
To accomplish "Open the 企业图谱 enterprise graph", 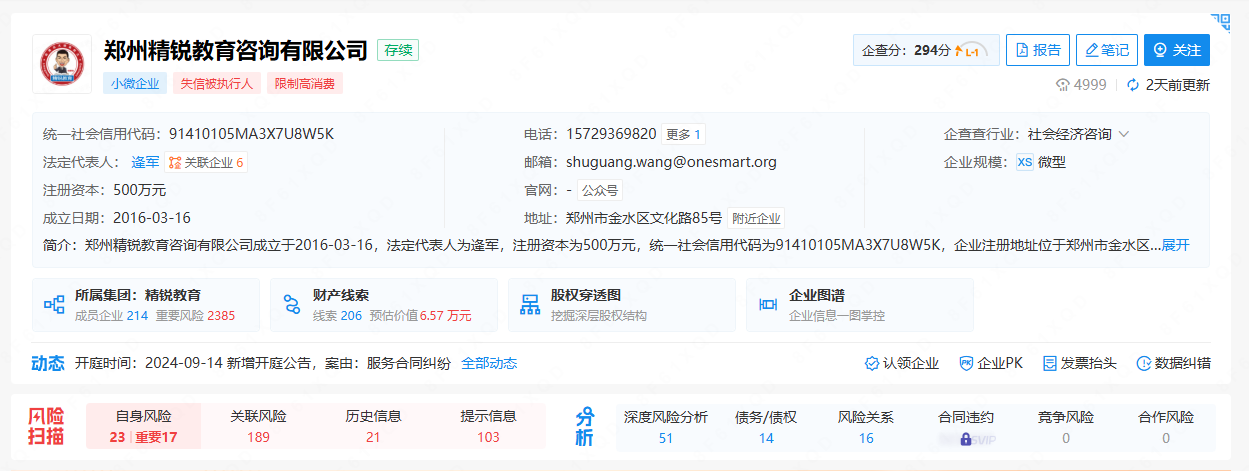I will point(860,305).
